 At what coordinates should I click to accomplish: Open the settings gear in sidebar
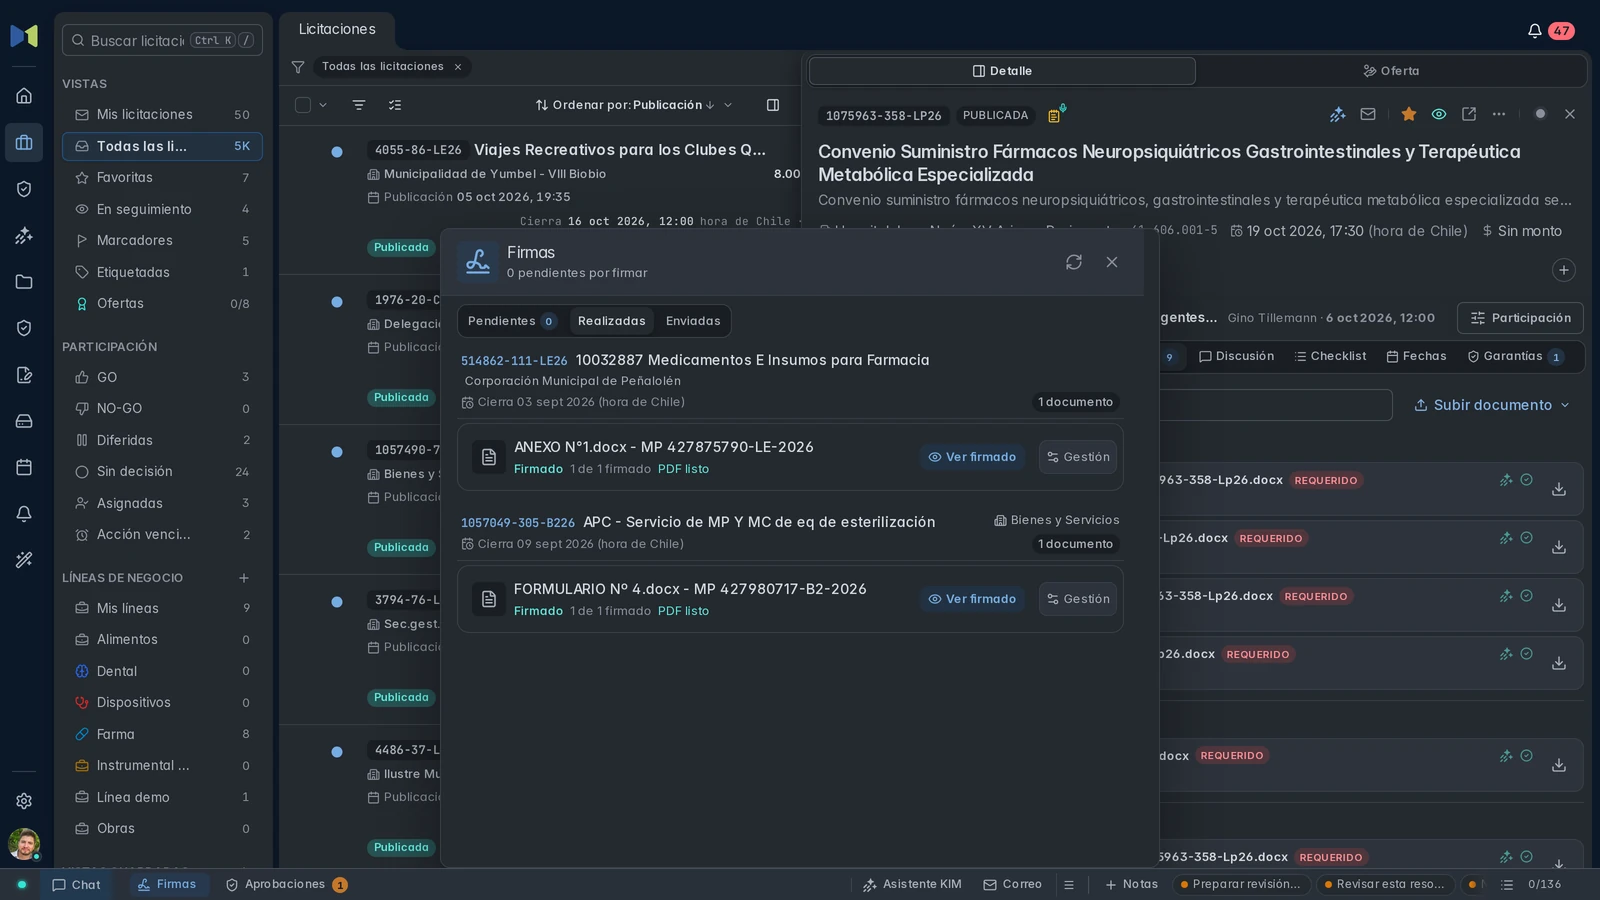pyautogui.click(x=24, y=801)
